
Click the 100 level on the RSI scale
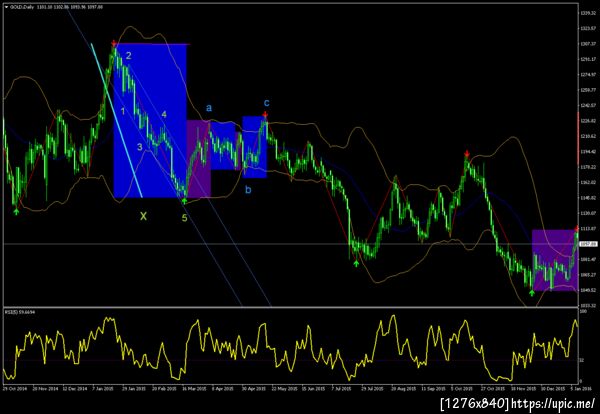pyautogui.click(x=583, y=312)
